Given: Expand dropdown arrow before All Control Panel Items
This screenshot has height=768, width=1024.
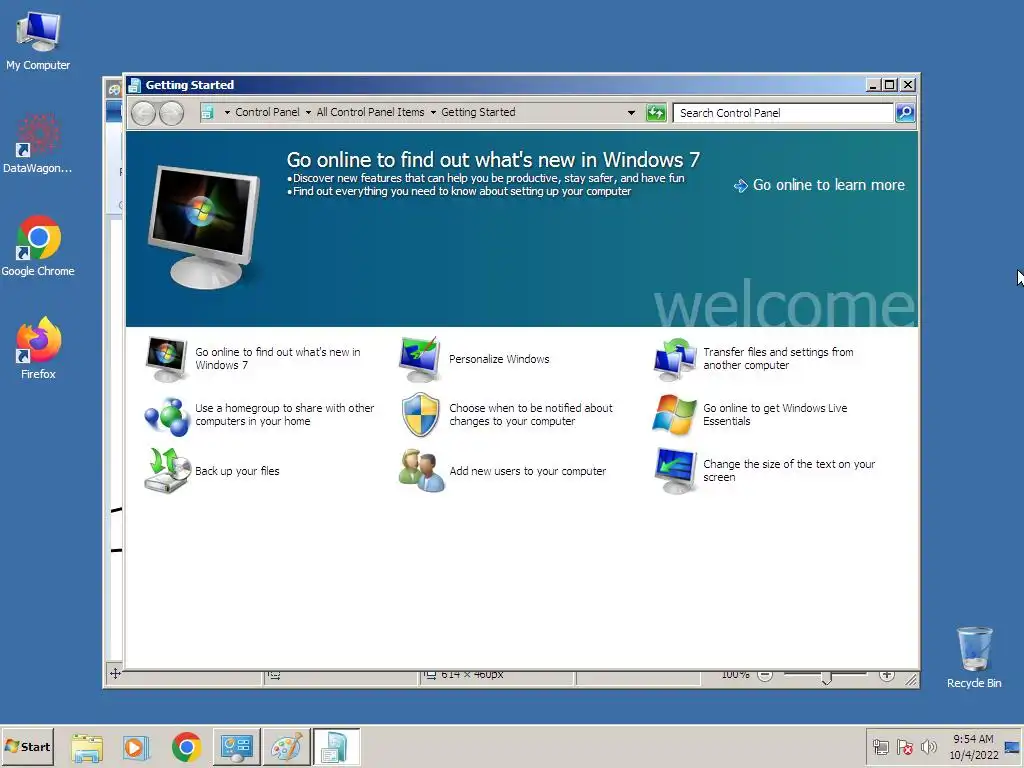Looking at the screenshot, I should tap(308, 113).
